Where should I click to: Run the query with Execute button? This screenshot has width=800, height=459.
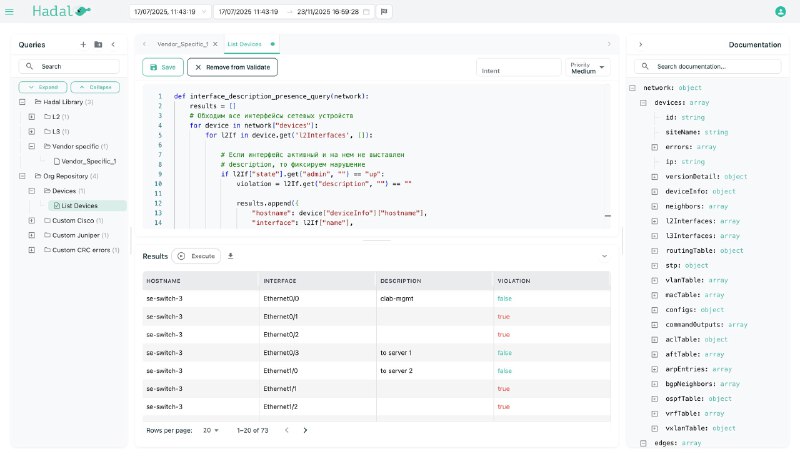(196, 256)
